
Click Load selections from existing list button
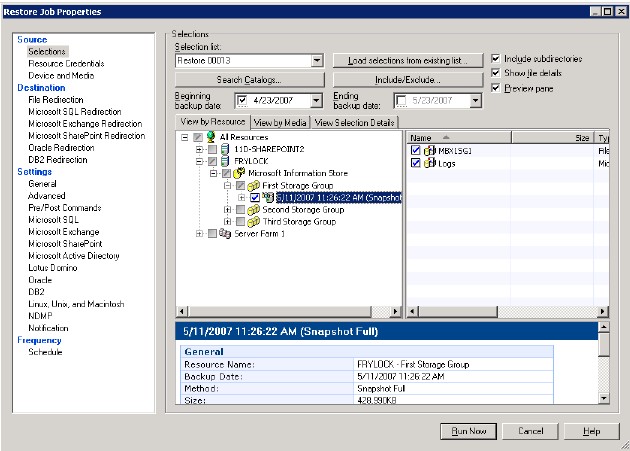[407, 61]
